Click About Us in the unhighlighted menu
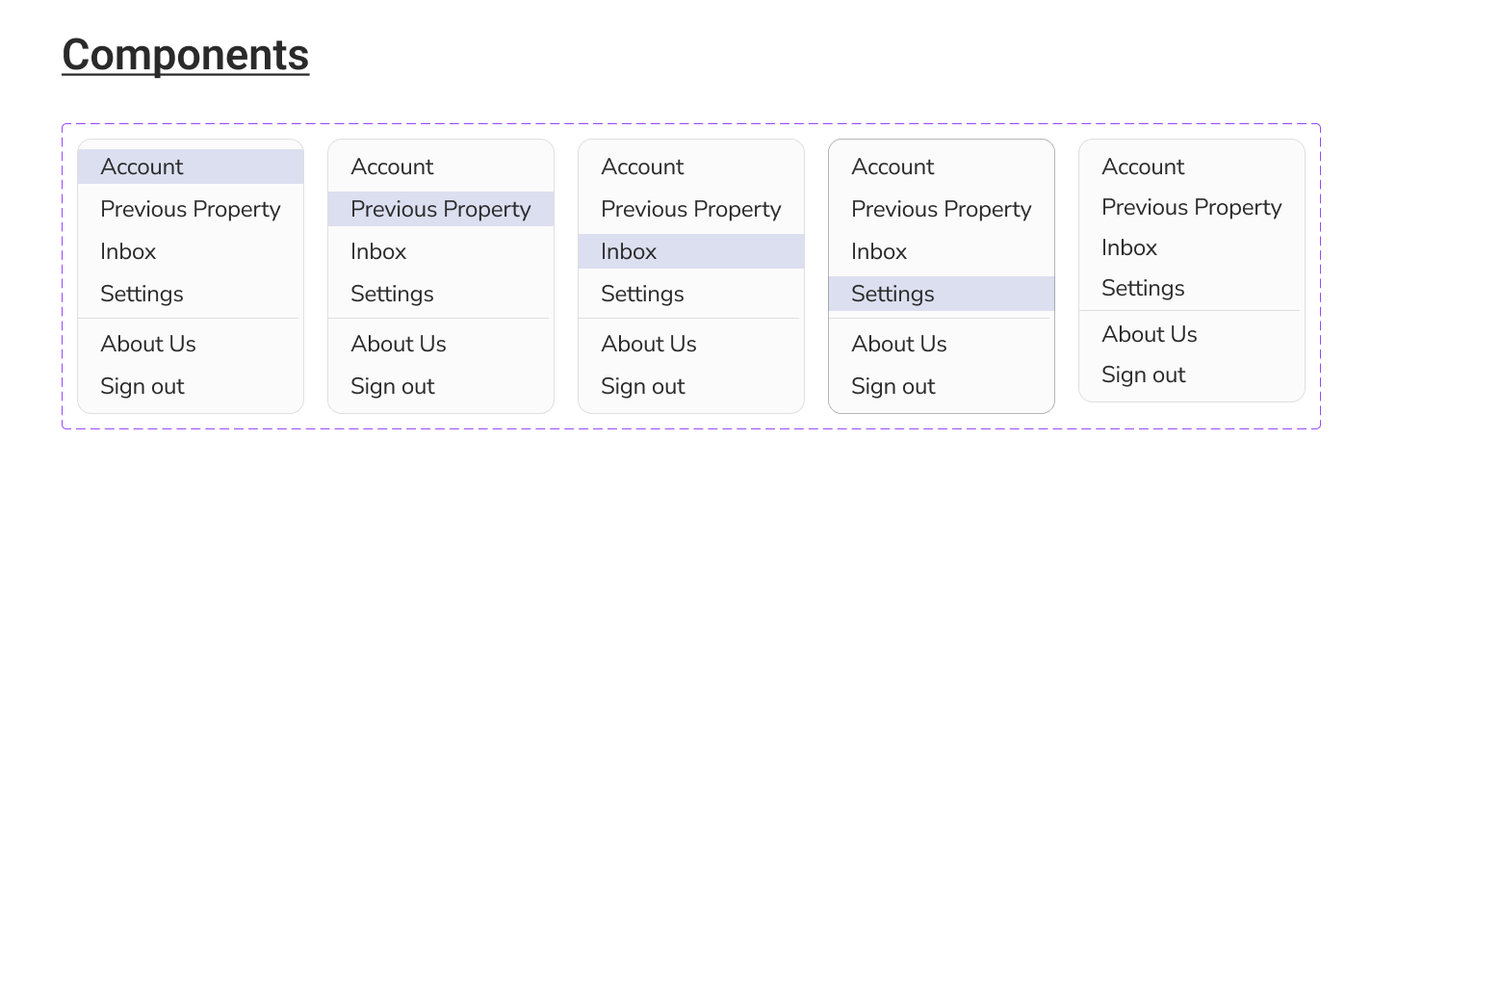 pyautogui.click(x=1149, y=334)
